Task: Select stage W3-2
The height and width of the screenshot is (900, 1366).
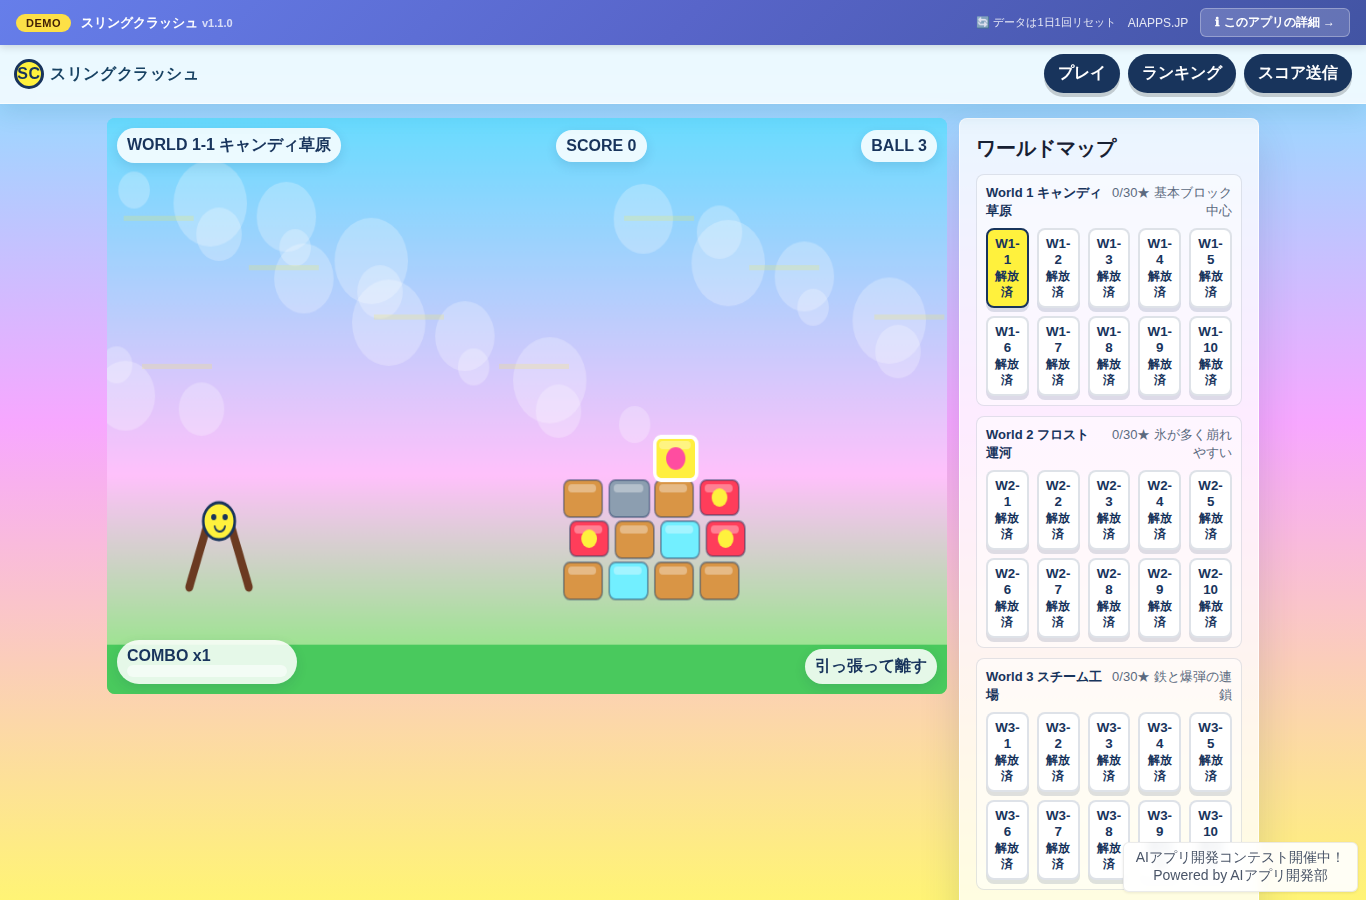Action: 1058,752
